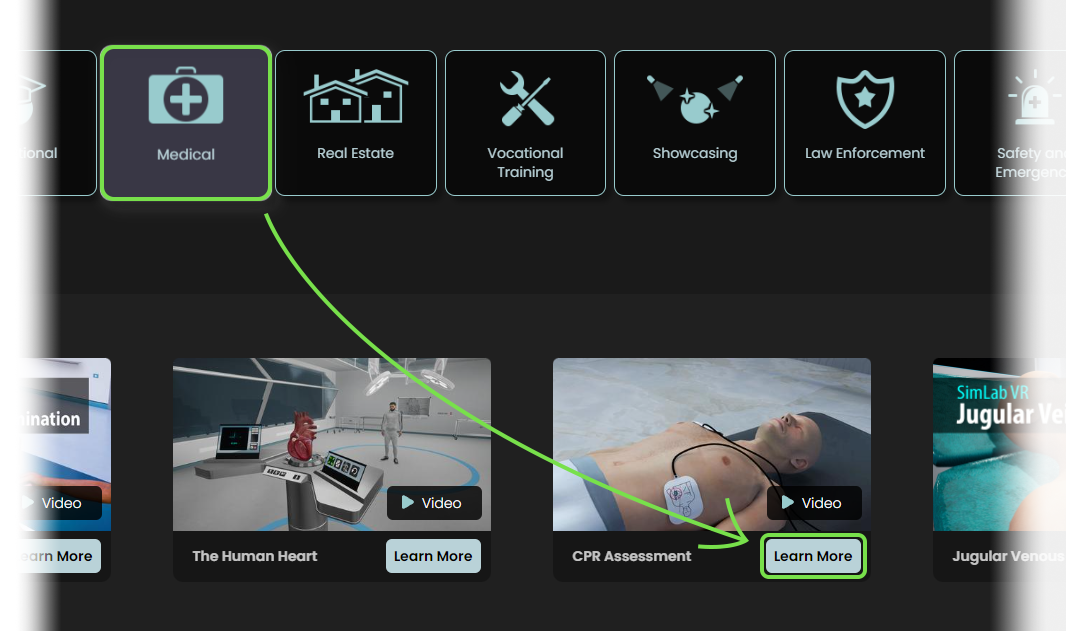Select the Medical first-aid kit icon
Image resolution: width=1066 pixels, height=631 pixels.
186,95
